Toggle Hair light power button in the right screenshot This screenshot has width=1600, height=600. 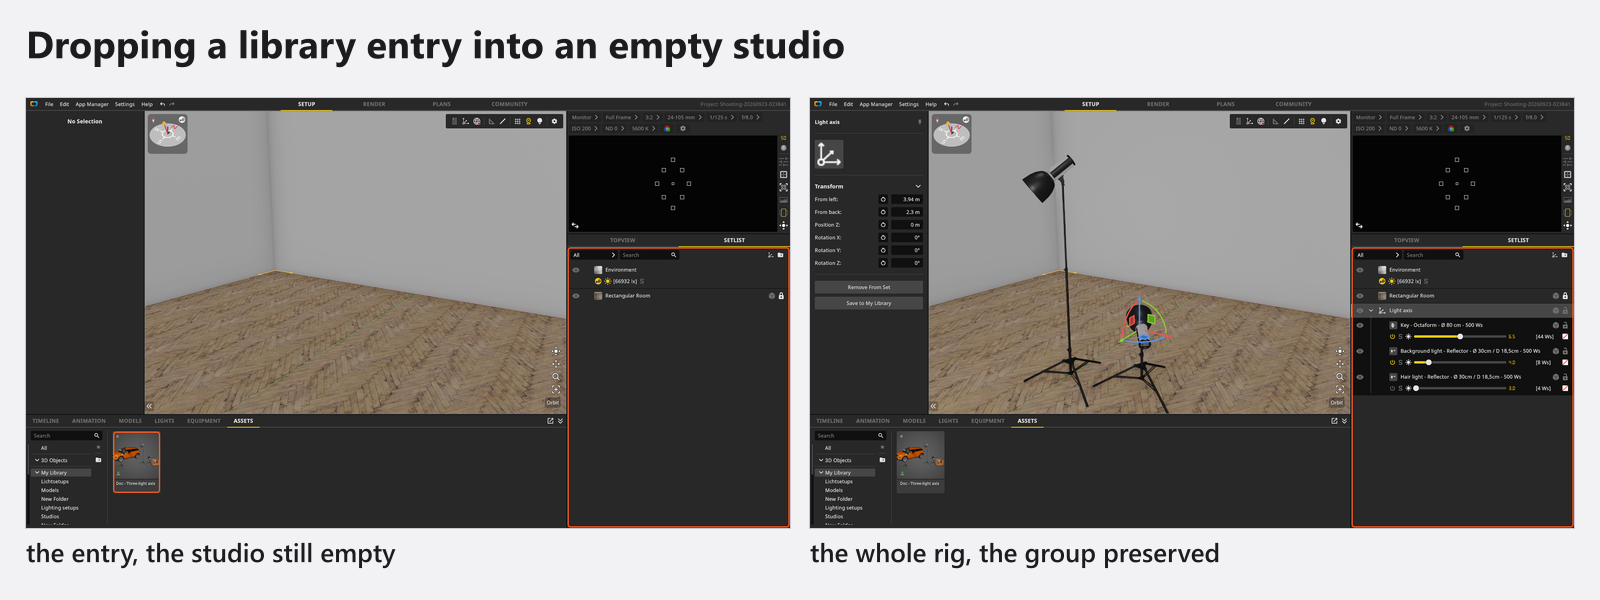click(x=1392, y=388)
